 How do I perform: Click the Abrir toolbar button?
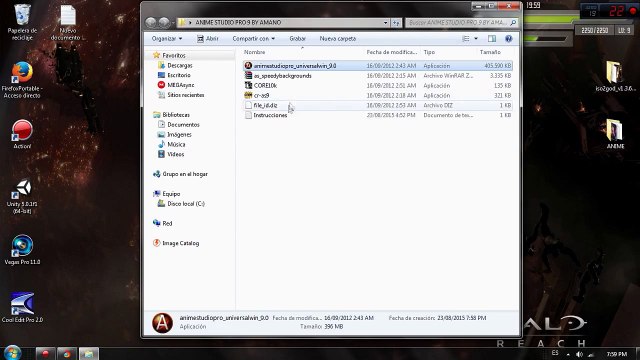(208, 38)
